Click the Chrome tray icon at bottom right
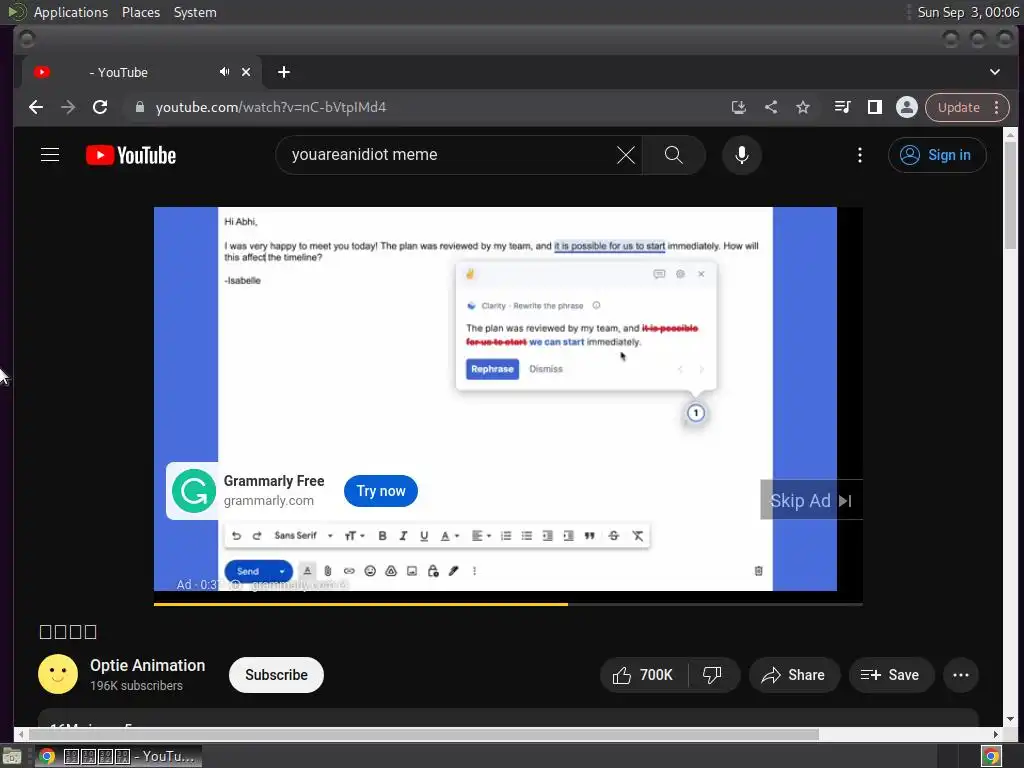The width and height of the screenshot is (1024, 768). [x=991, y=756]
